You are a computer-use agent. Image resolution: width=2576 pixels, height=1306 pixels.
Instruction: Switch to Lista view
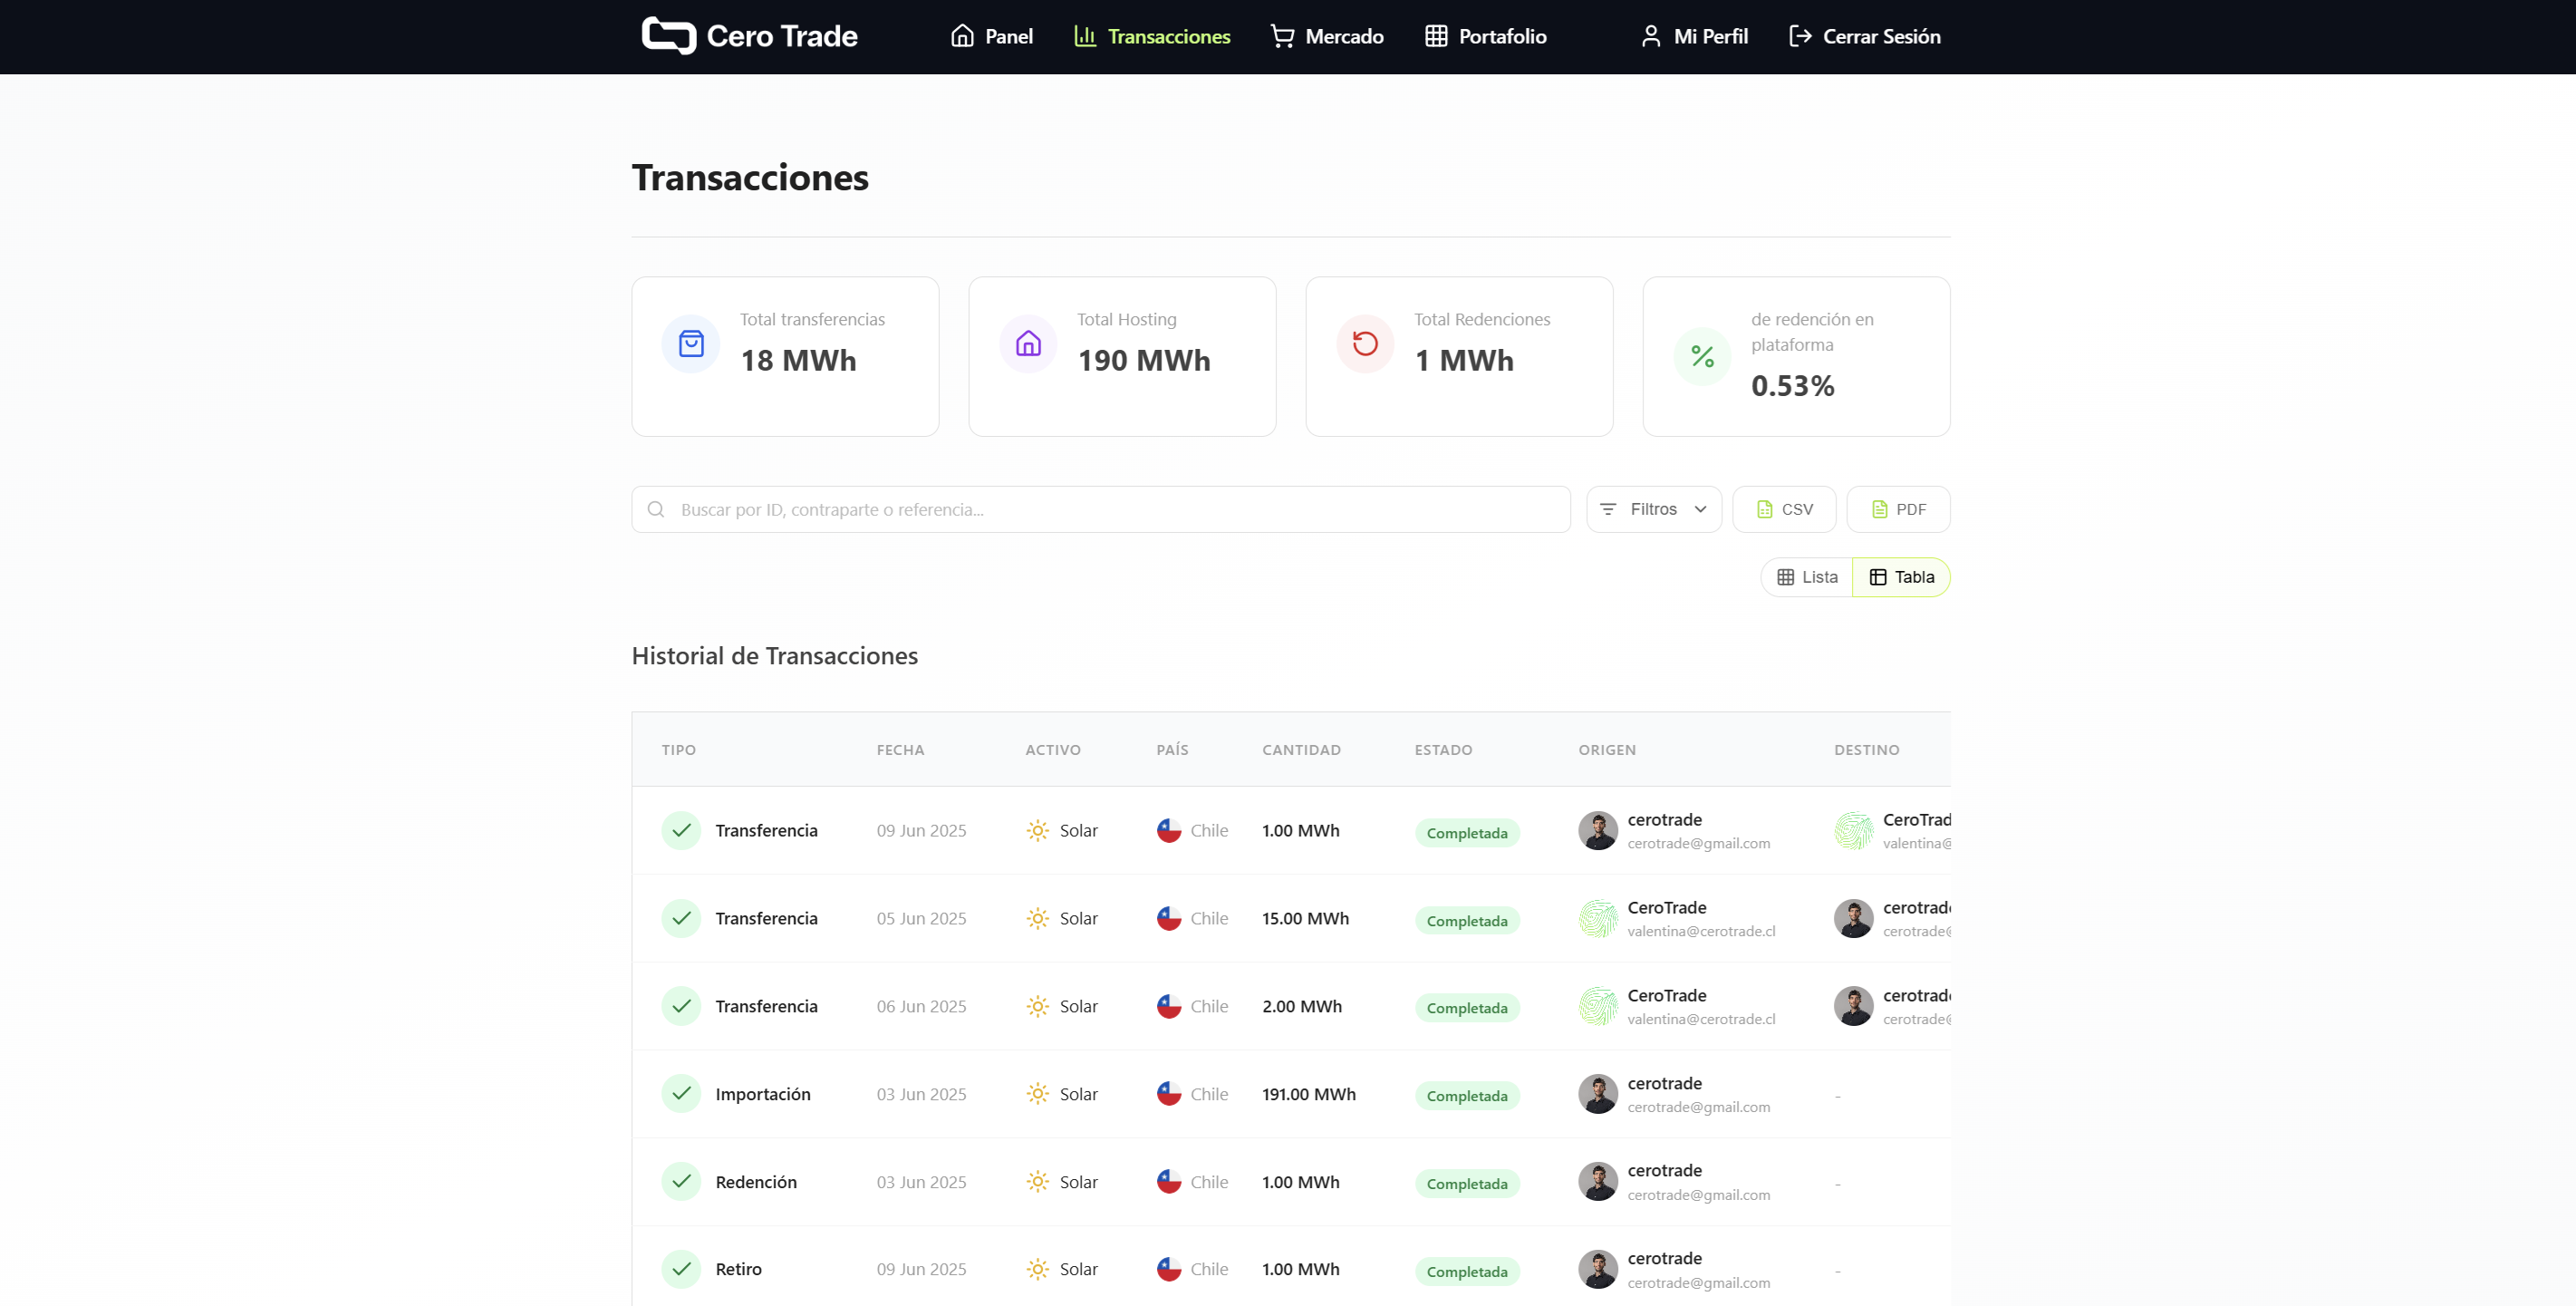(x=1807, y=577)
